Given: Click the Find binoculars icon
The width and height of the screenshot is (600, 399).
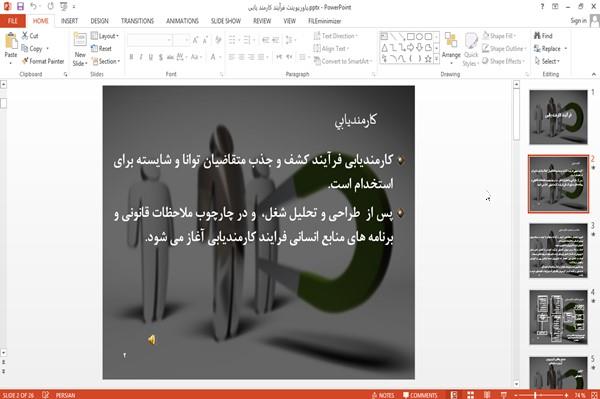Looking at the screenshot, I should pos(537,36).
